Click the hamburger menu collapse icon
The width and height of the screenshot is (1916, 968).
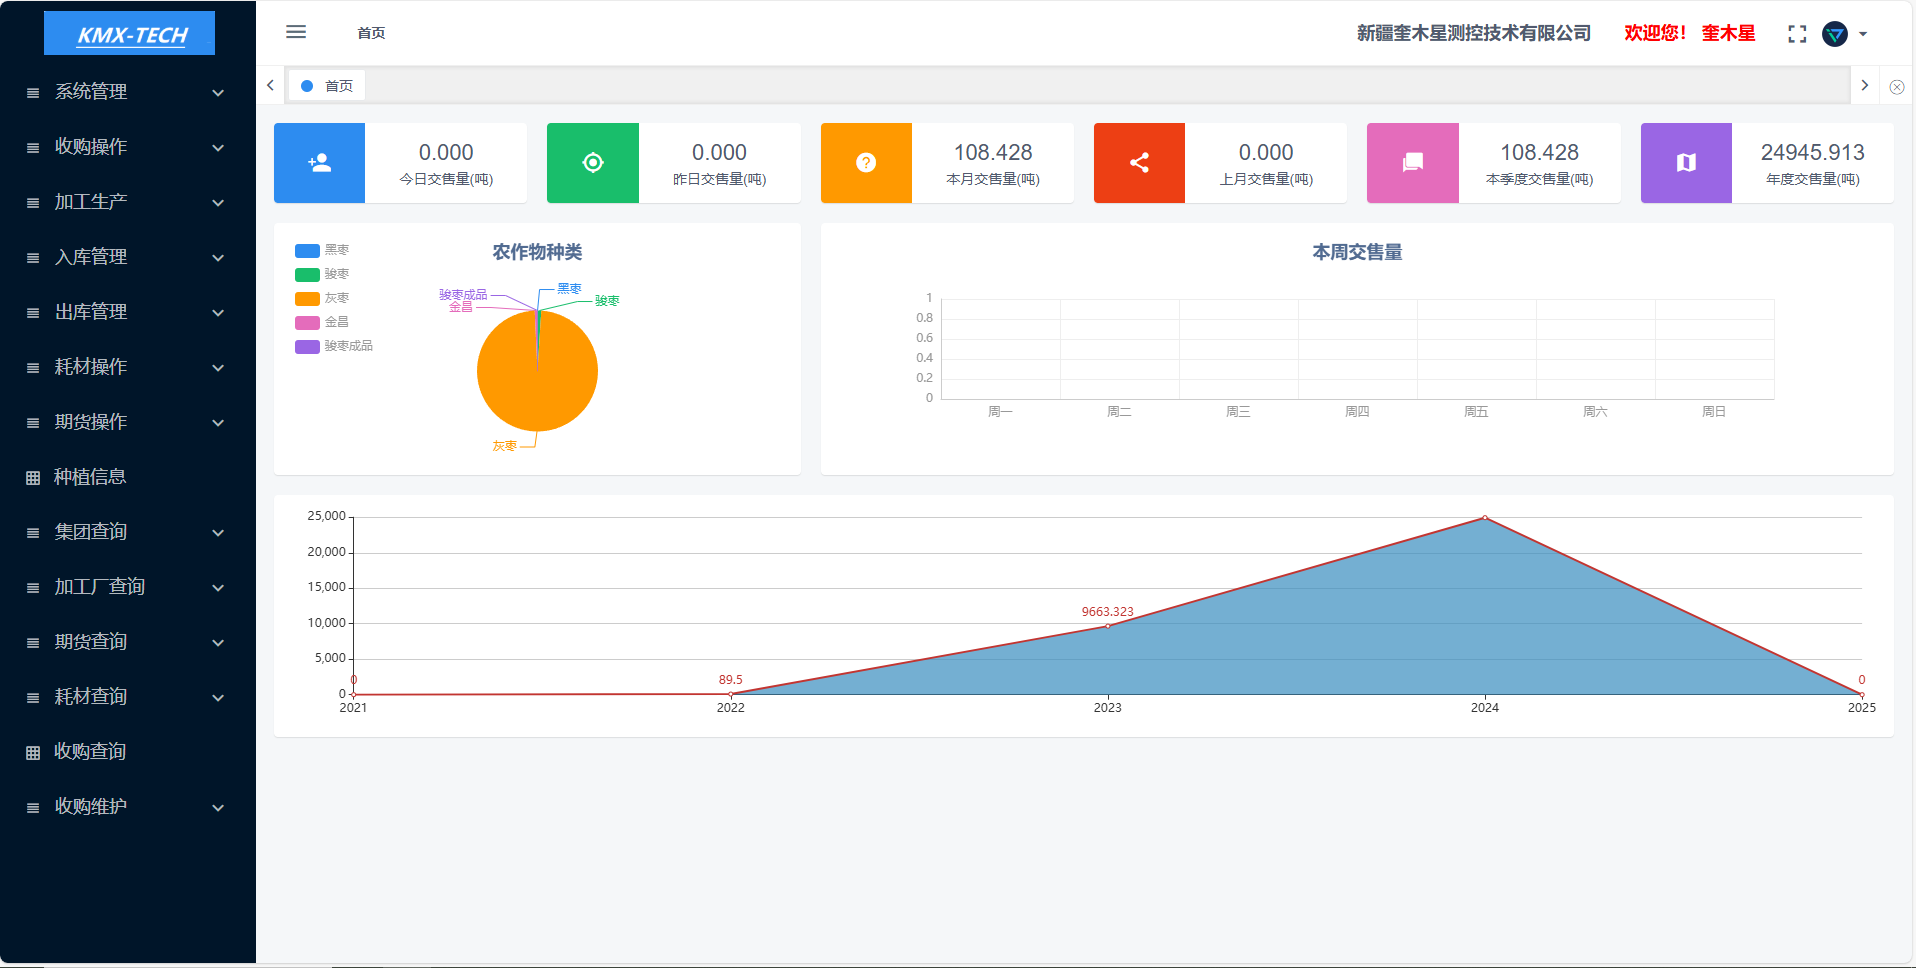pos(296,32)
